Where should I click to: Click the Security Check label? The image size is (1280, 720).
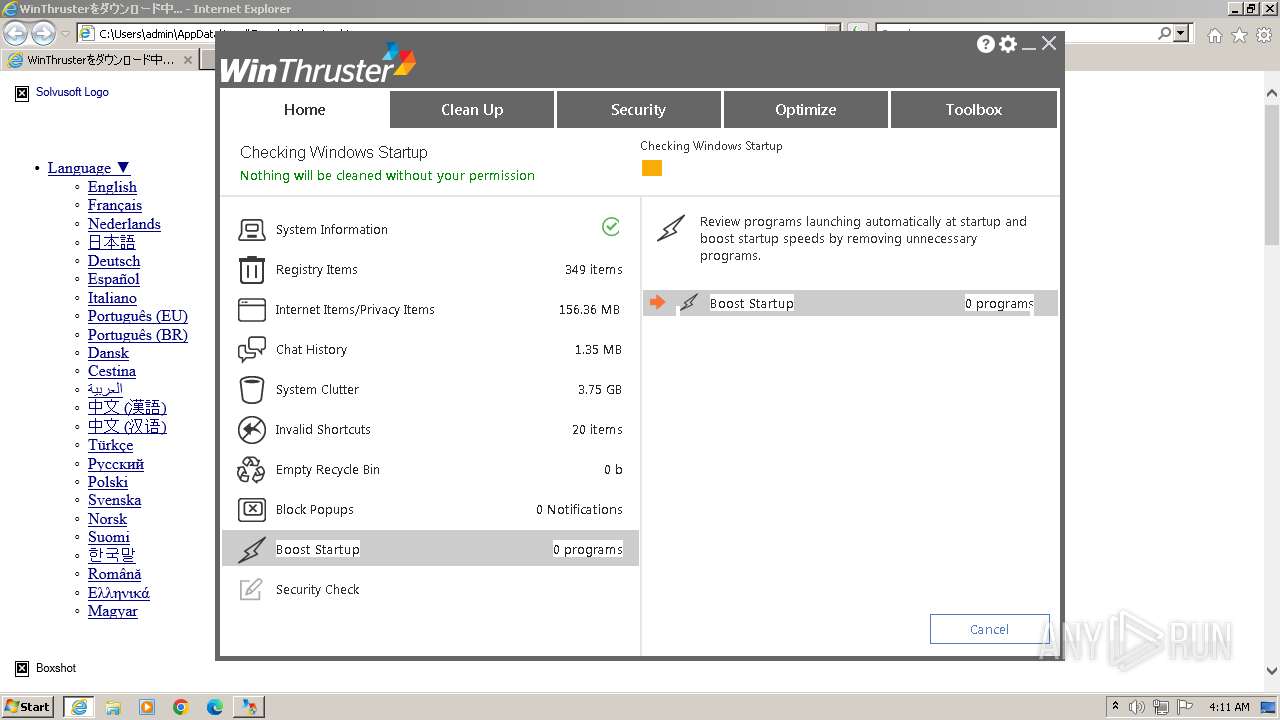click(x=318, y=590)
